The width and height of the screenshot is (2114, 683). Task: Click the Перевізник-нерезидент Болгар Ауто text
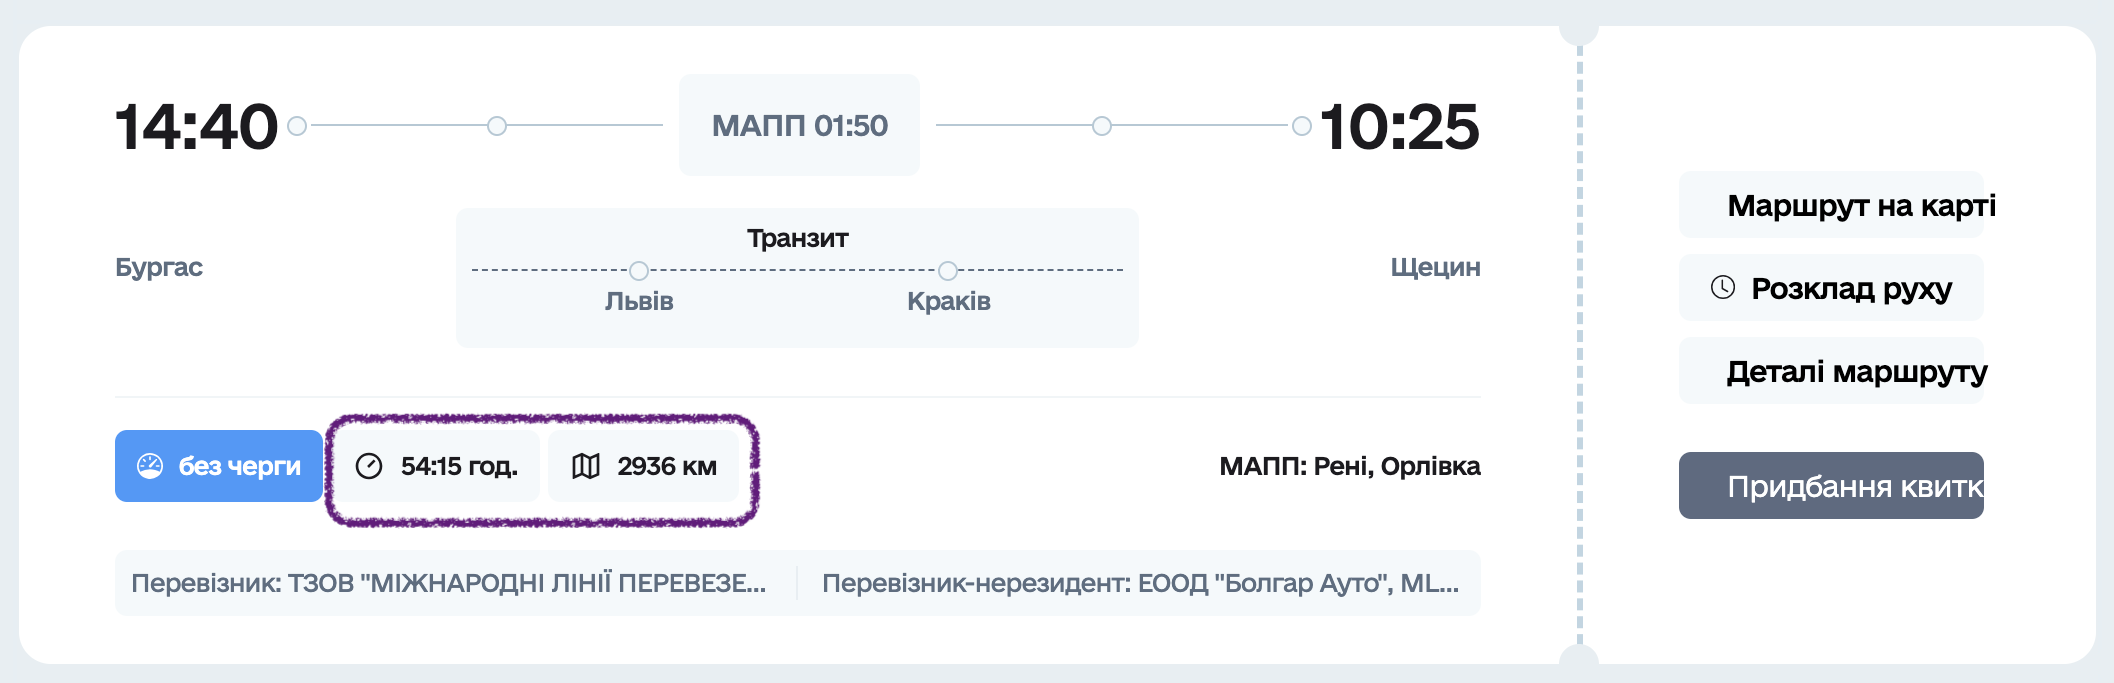coord(1140,583)
